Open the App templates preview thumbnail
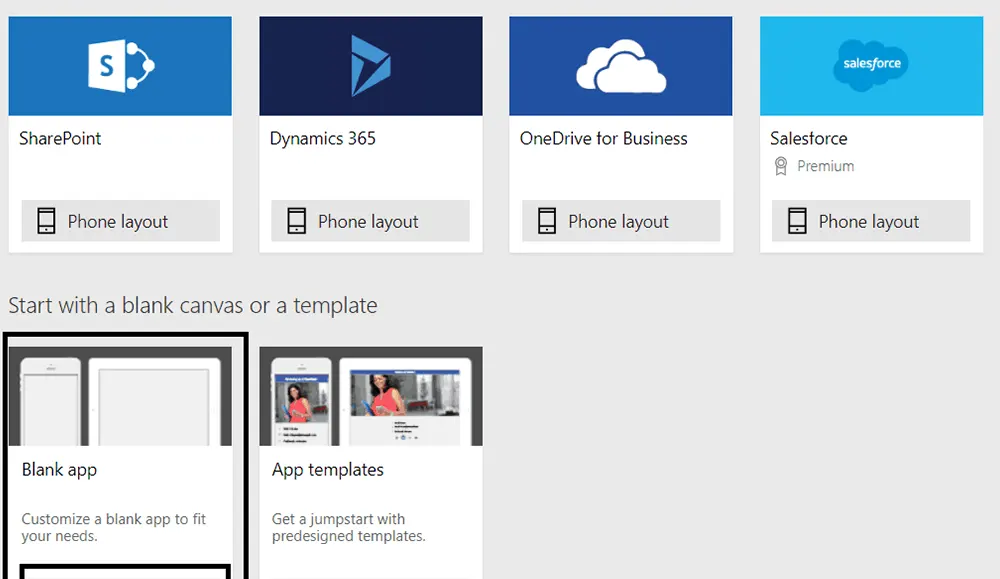Image resolution: width=1000 pixels, height=579 pixels. point(371,396)
